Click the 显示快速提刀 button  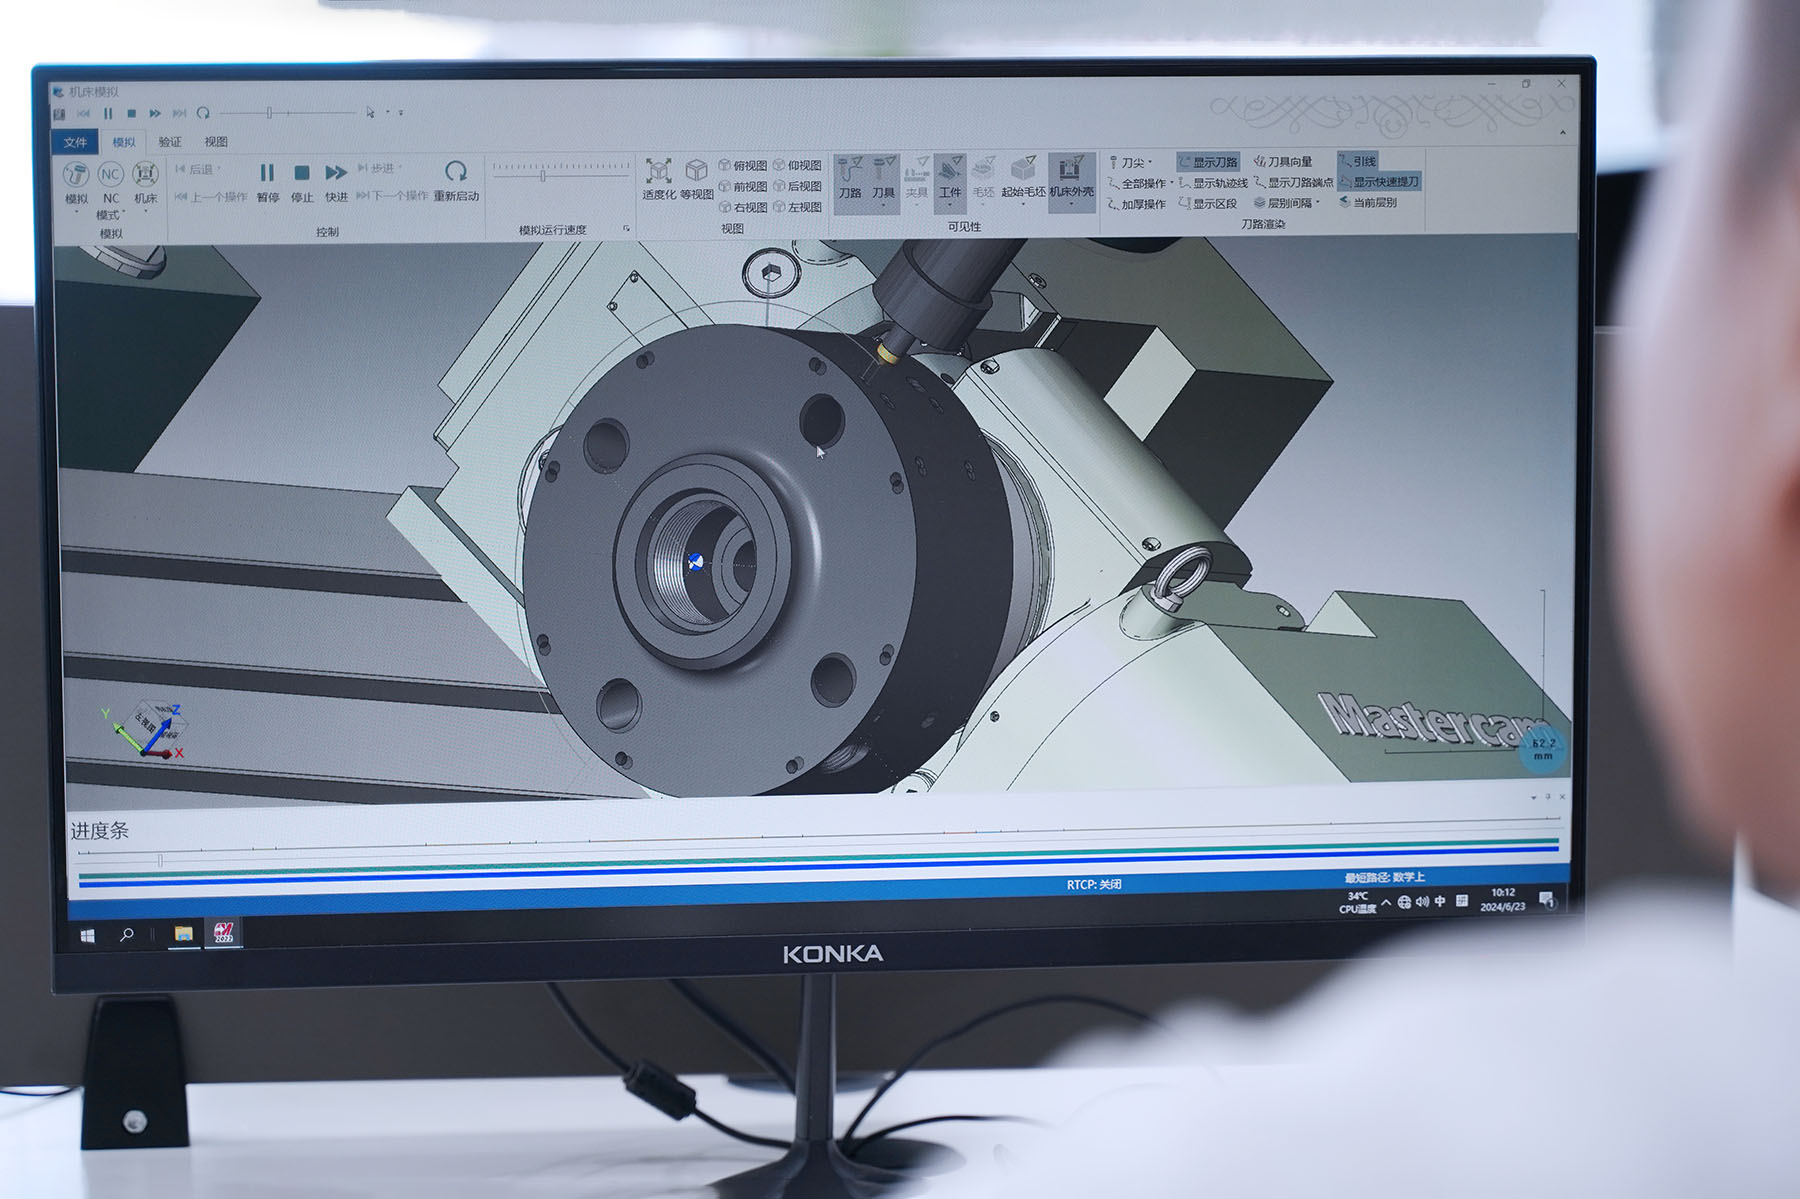[x=1379, y=182]
